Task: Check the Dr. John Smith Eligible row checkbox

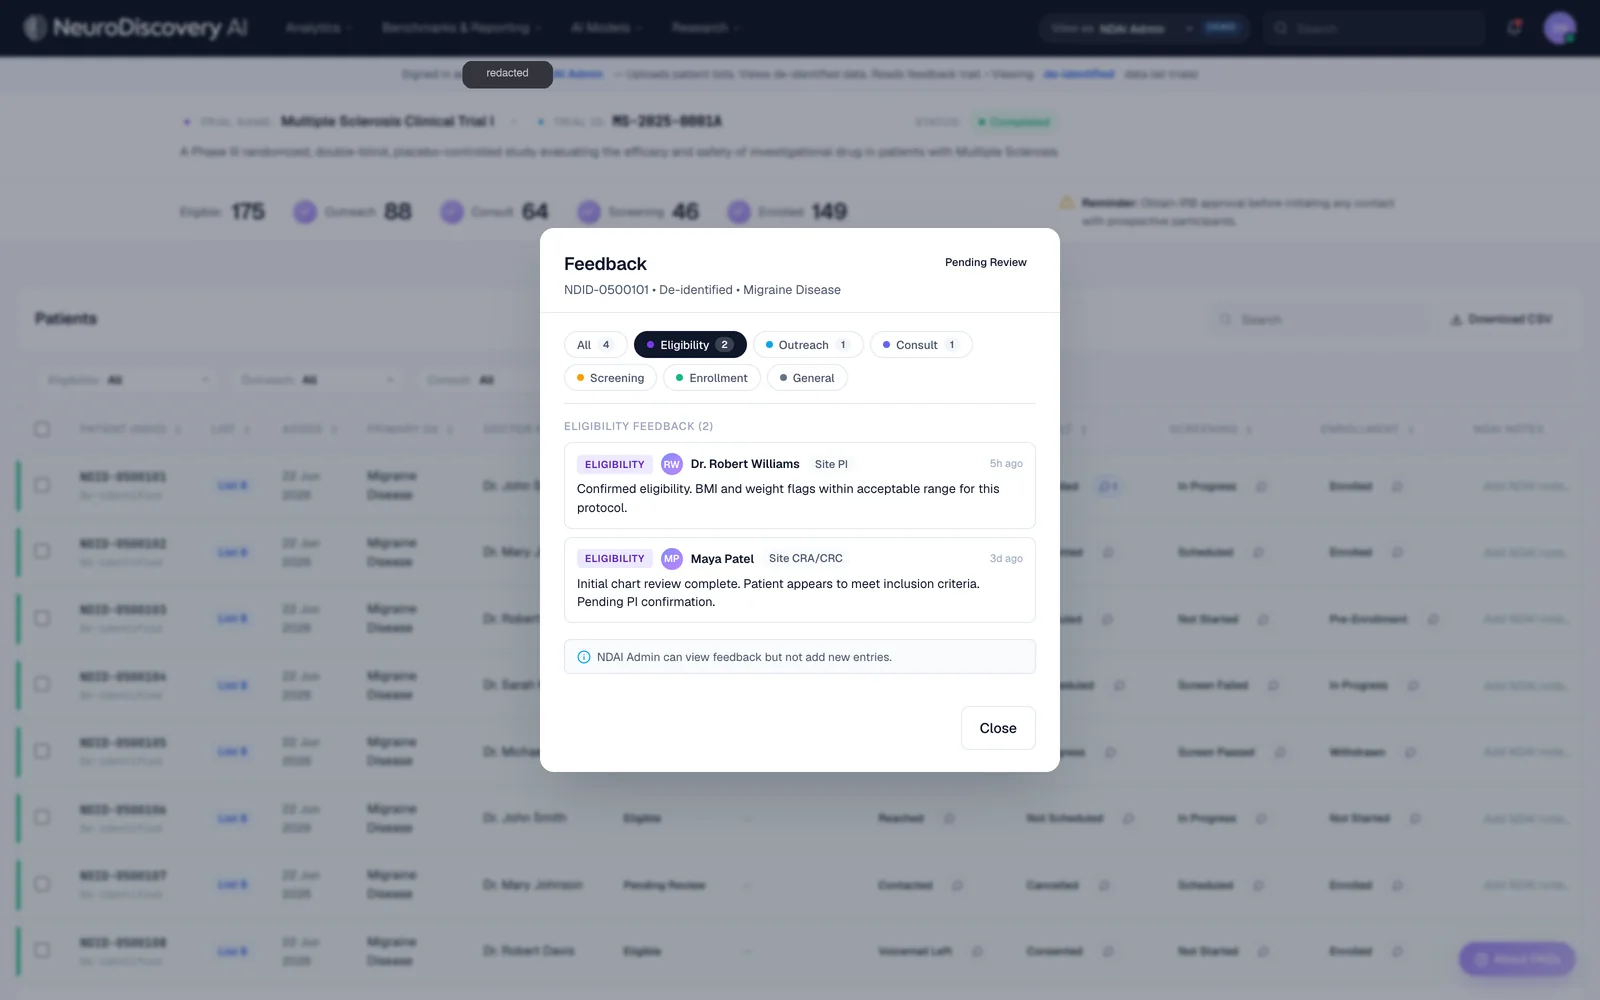Action: tap(42, 817)
